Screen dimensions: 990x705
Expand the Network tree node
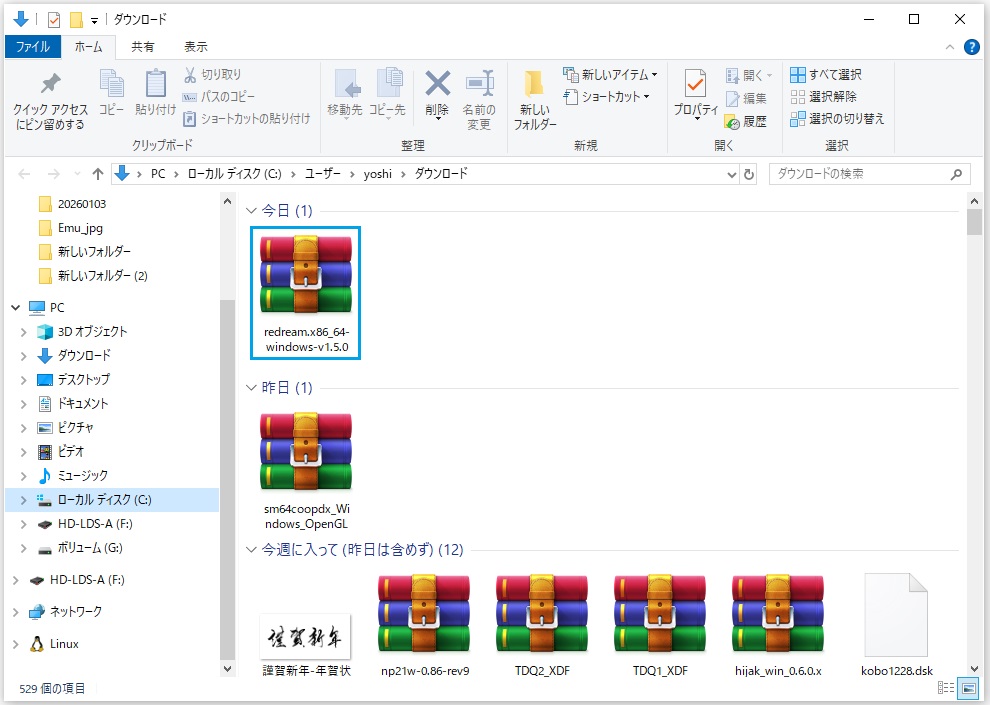pyautogui.click(x=16, y=612)
